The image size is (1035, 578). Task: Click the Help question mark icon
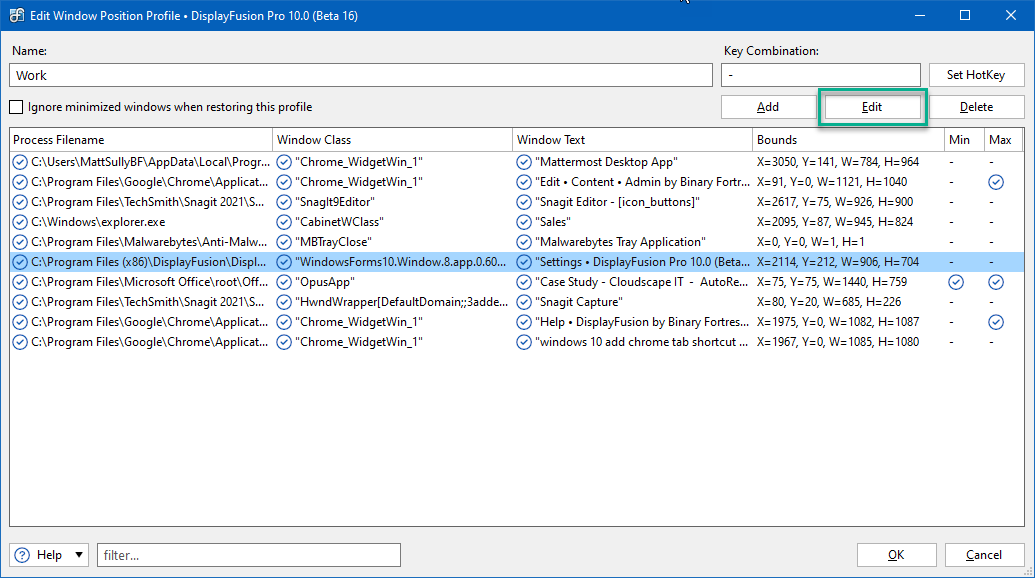point(22,555)
